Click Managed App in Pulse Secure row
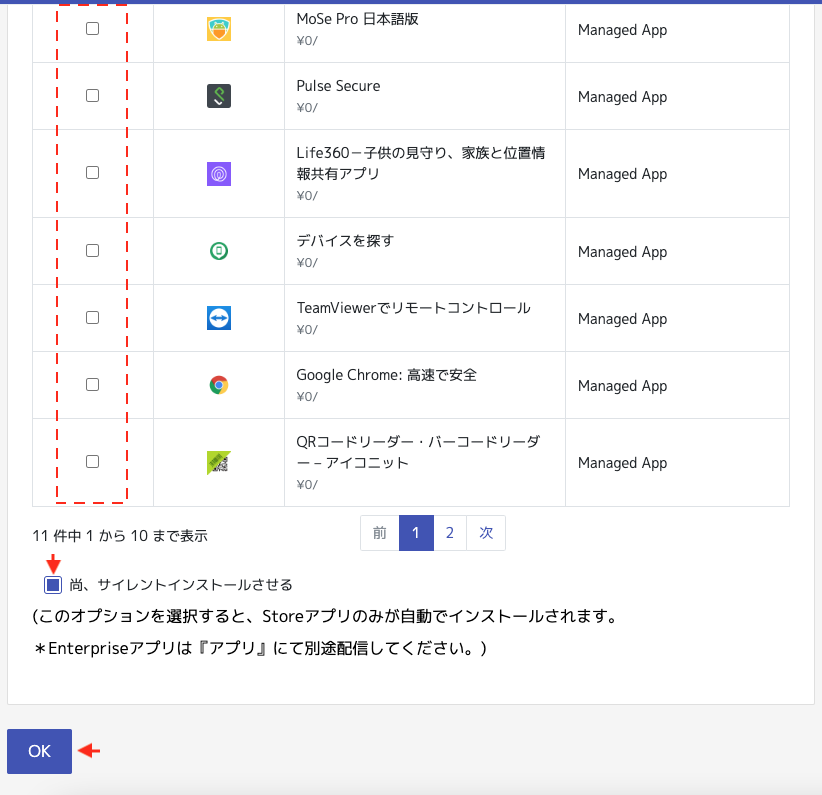 click(622, 98)
